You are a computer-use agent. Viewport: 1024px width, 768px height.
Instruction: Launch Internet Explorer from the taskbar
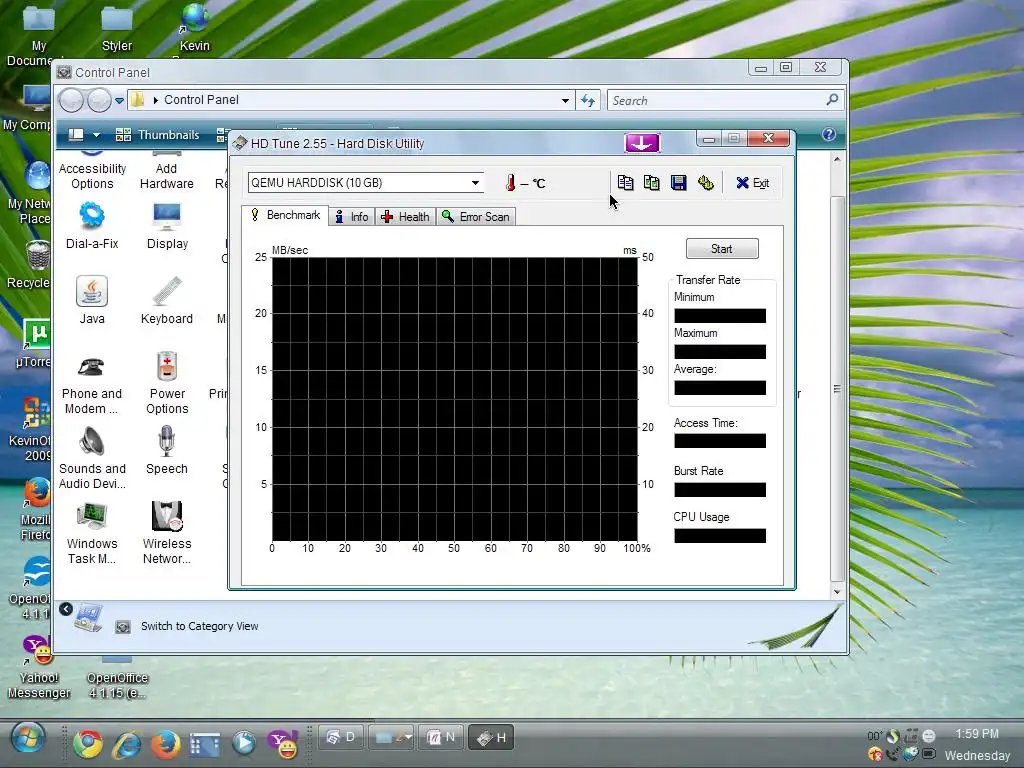[x=127, y=744]
